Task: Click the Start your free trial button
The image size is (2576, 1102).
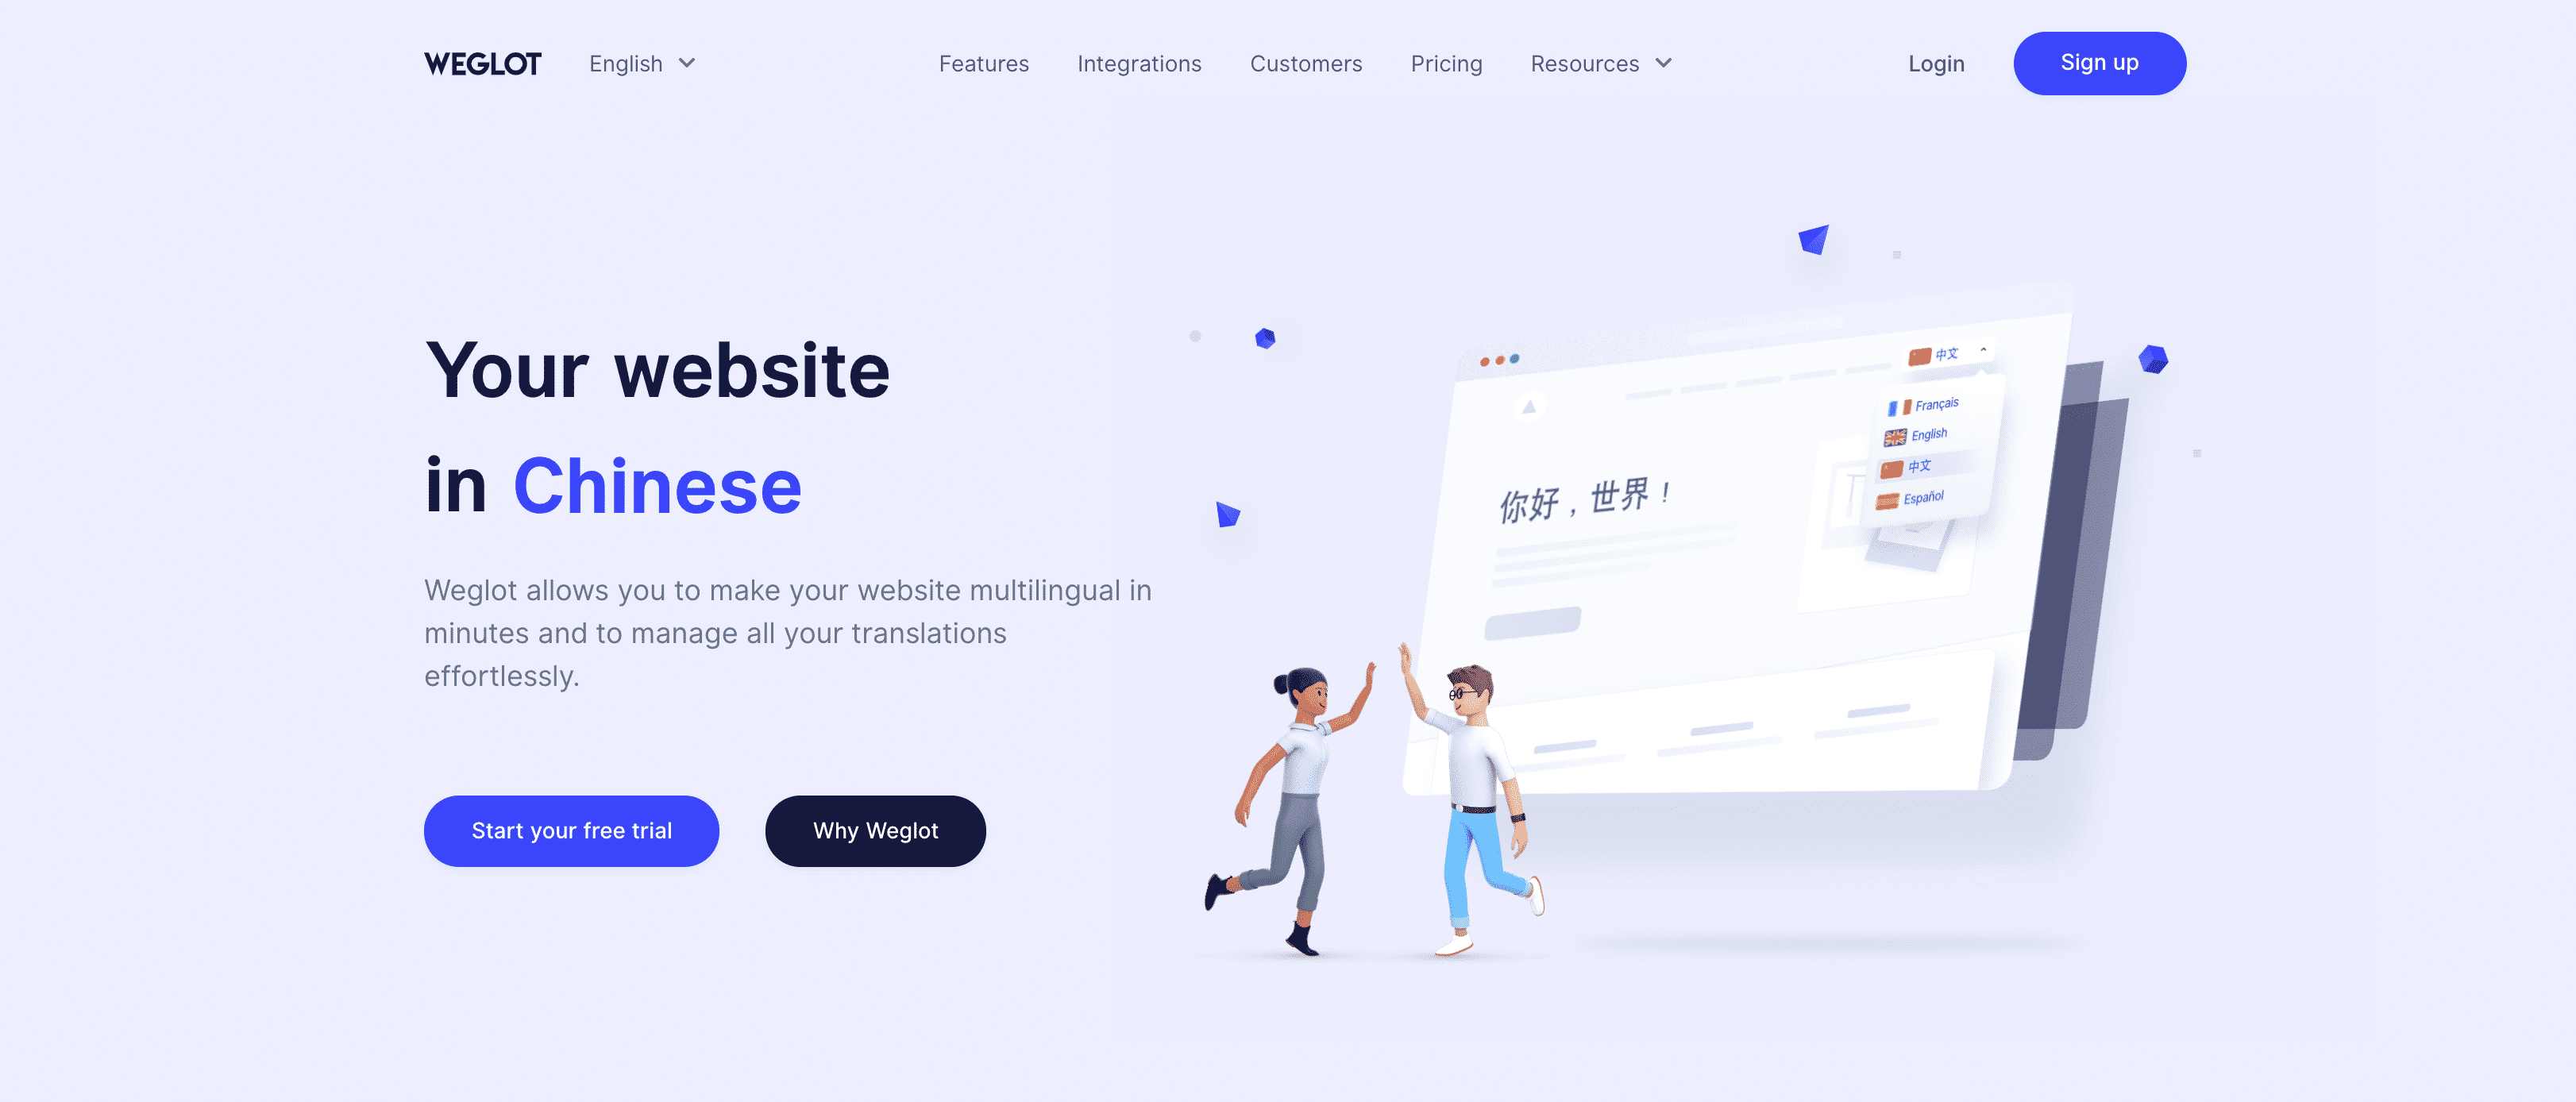Action: [572, 830]
